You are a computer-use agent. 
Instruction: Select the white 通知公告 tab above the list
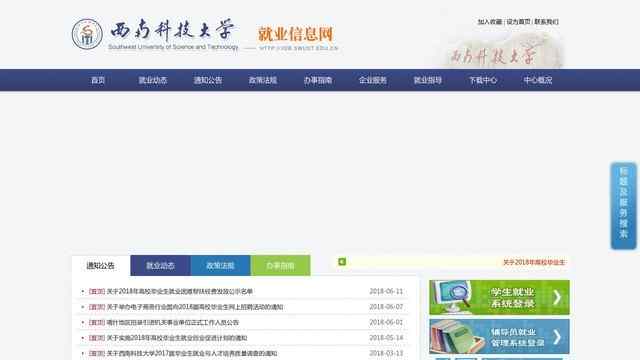101,266
